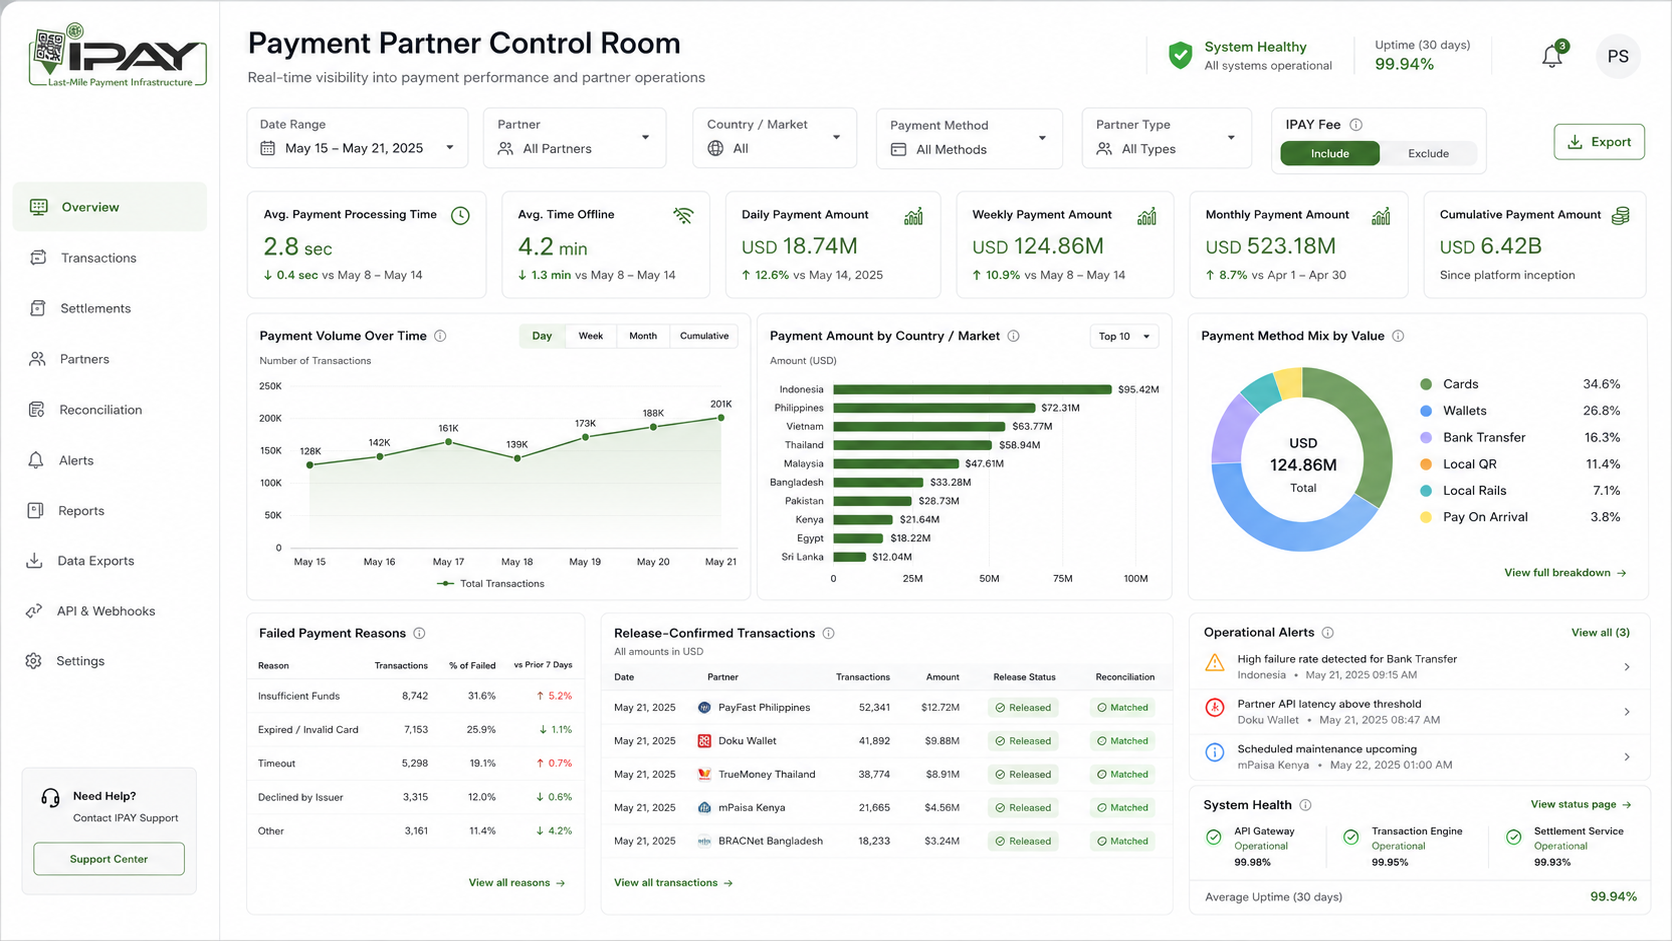This screenshot has width=1672, height=941.
Task: Expand the Scheduled maintenance alert chevron
Action: 1627,757
